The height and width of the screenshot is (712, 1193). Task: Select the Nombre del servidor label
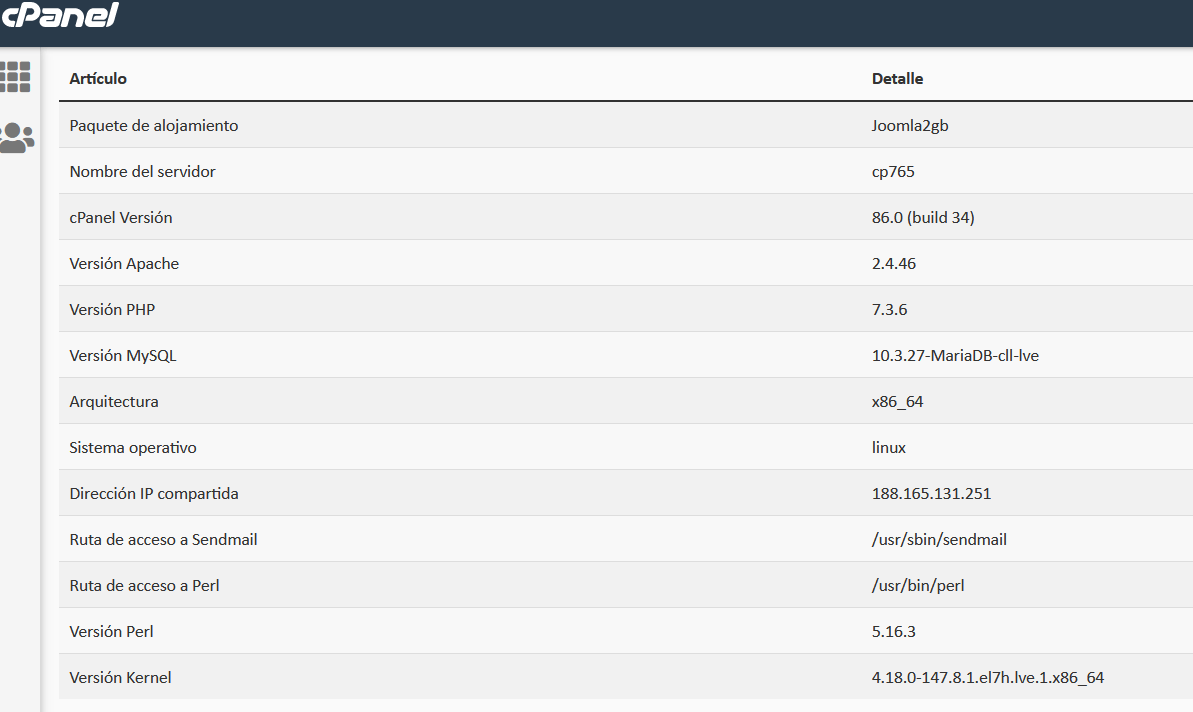click(142, 172)
